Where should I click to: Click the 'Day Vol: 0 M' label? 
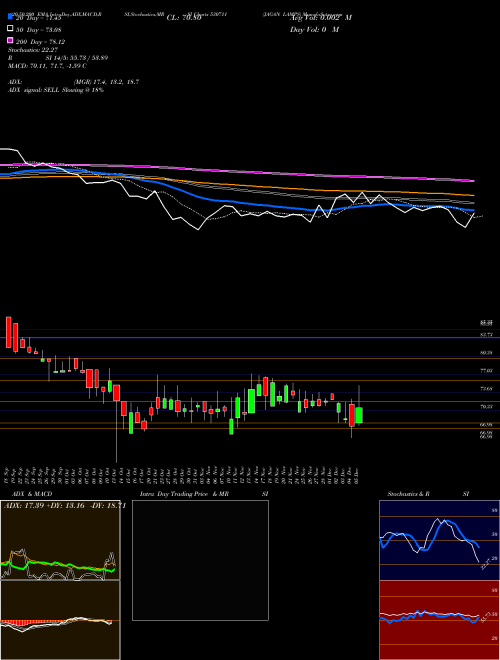[314, 29]
